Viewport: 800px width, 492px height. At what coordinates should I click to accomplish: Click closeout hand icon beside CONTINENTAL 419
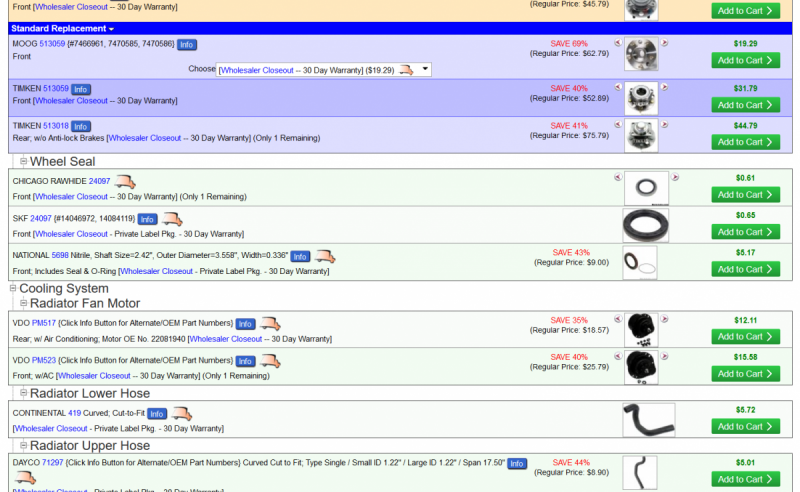tap(182, 413)
